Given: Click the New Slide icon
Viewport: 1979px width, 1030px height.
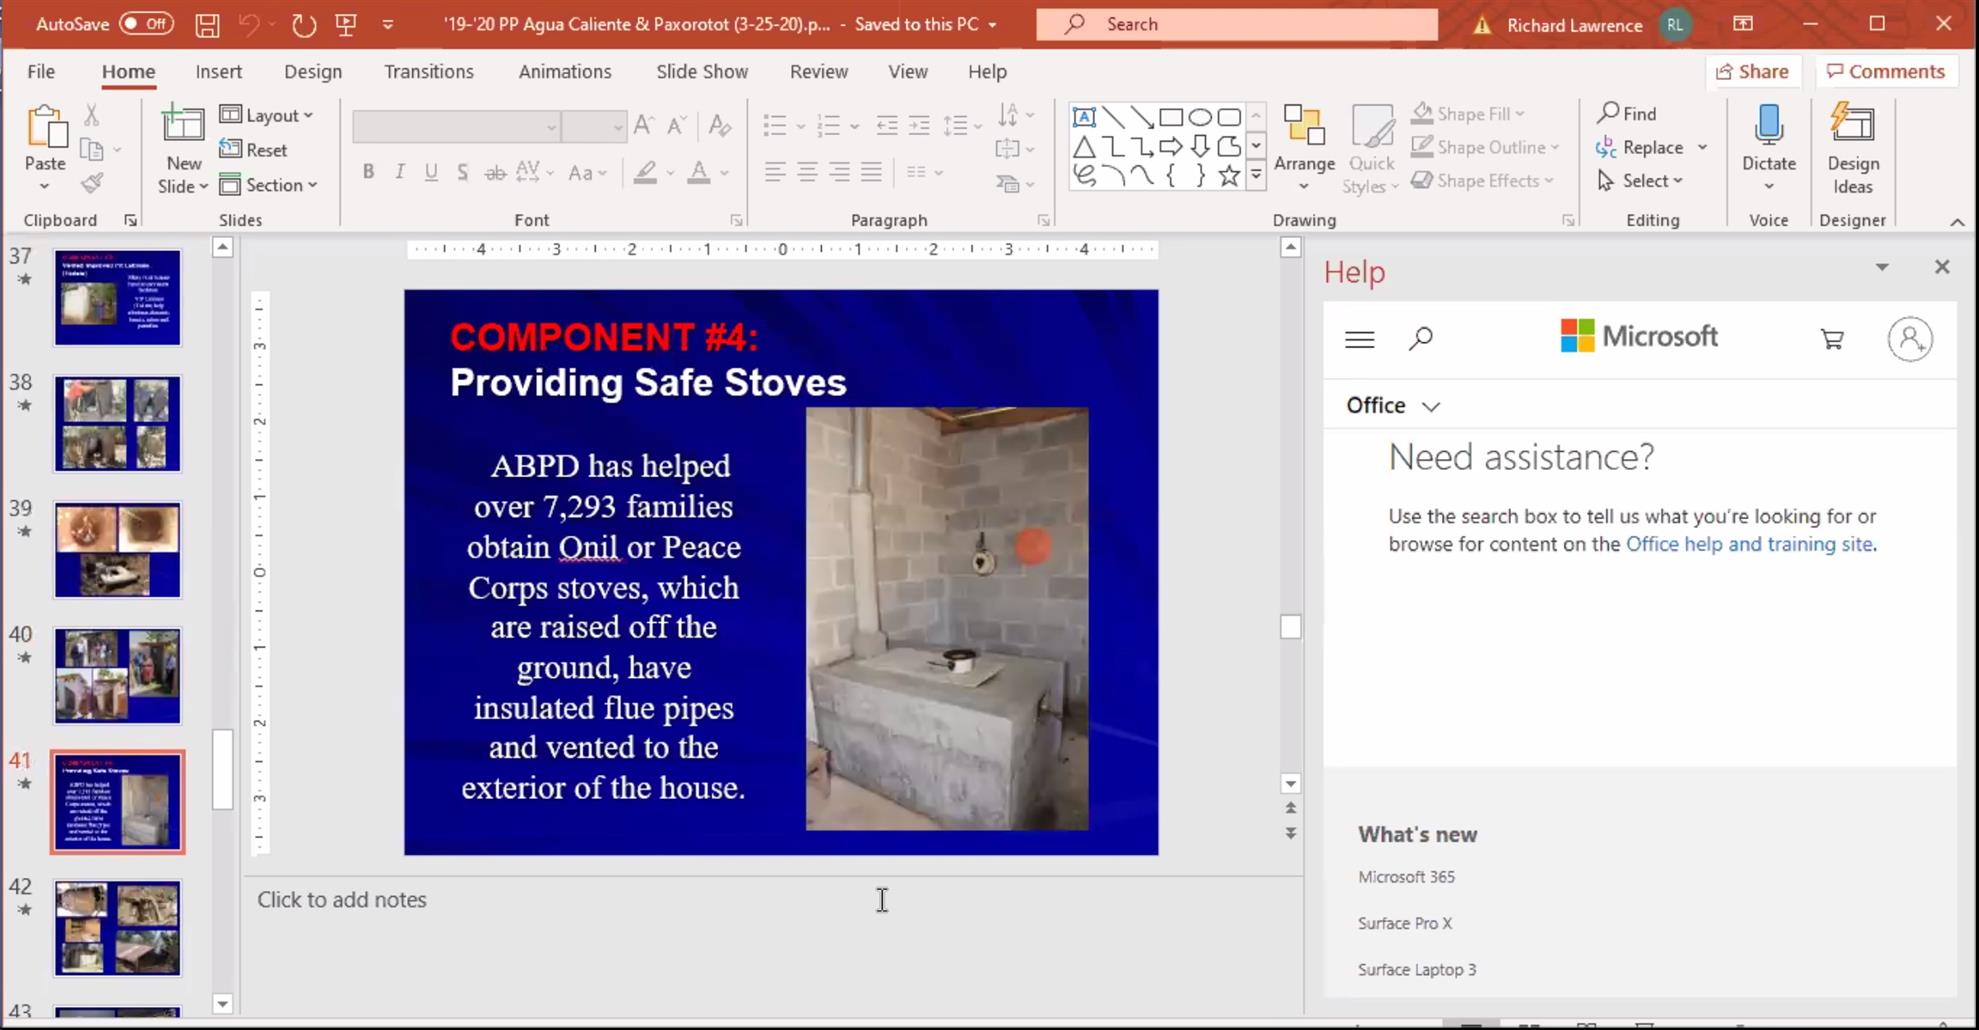Looking at the screenshot, I should click(x=183, y=125).
